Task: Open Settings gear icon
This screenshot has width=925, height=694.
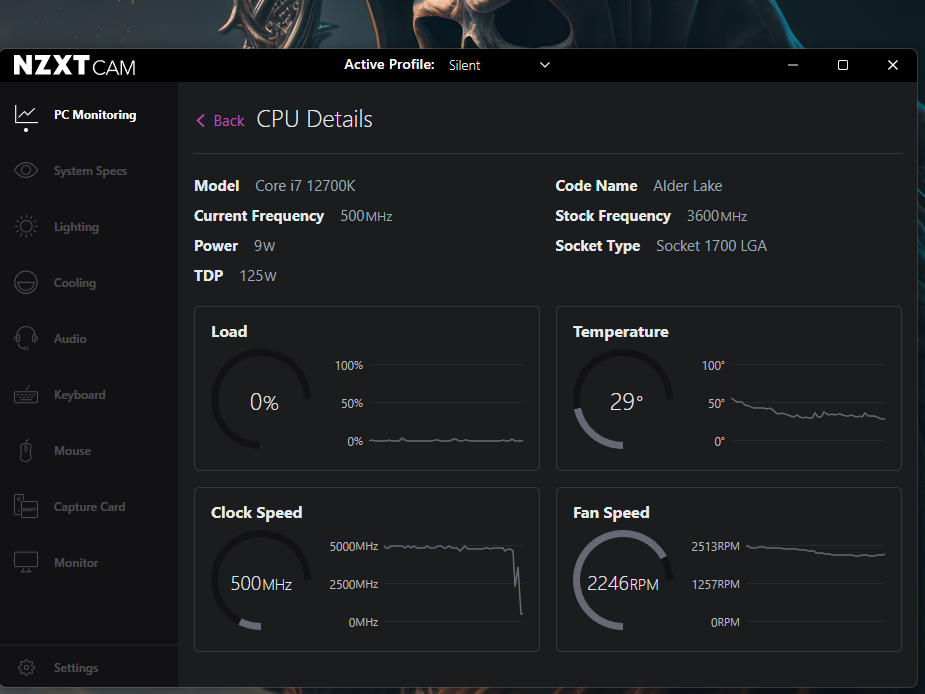Action: tap(27, 668)
